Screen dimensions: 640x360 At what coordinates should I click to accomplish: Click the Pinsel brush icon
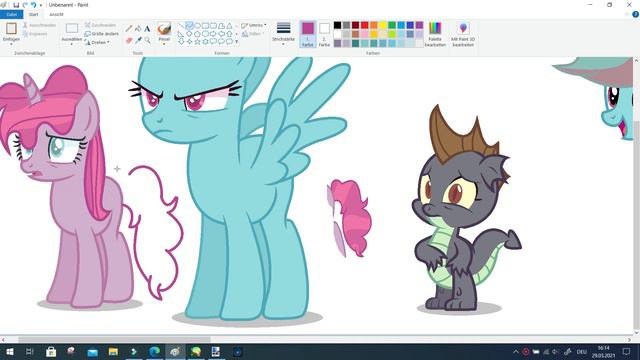[164, 29]
